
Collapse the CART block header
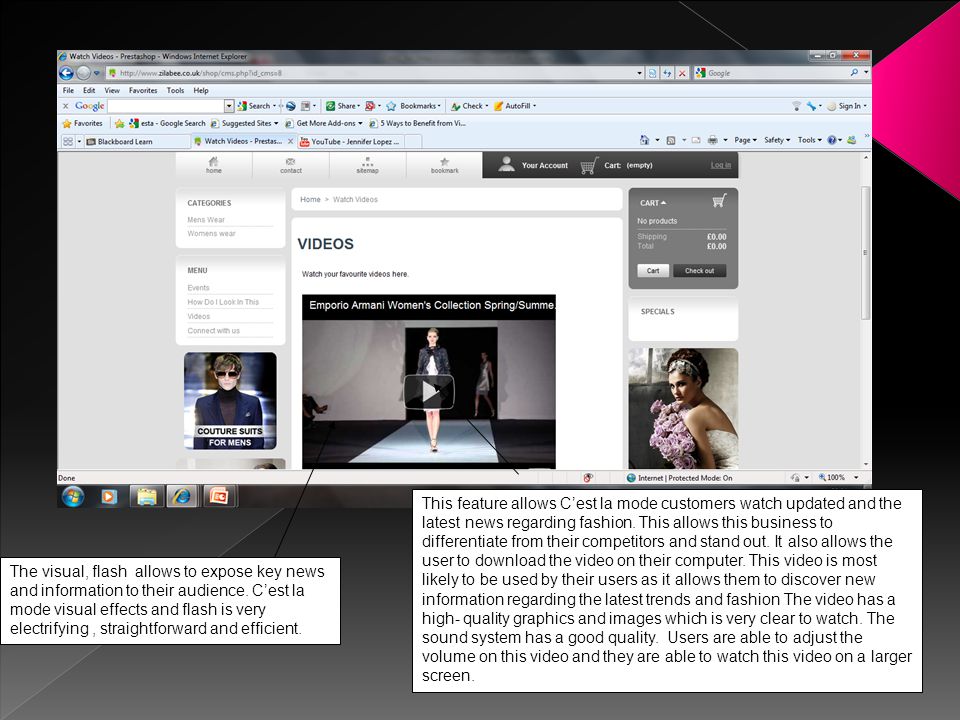653,203
